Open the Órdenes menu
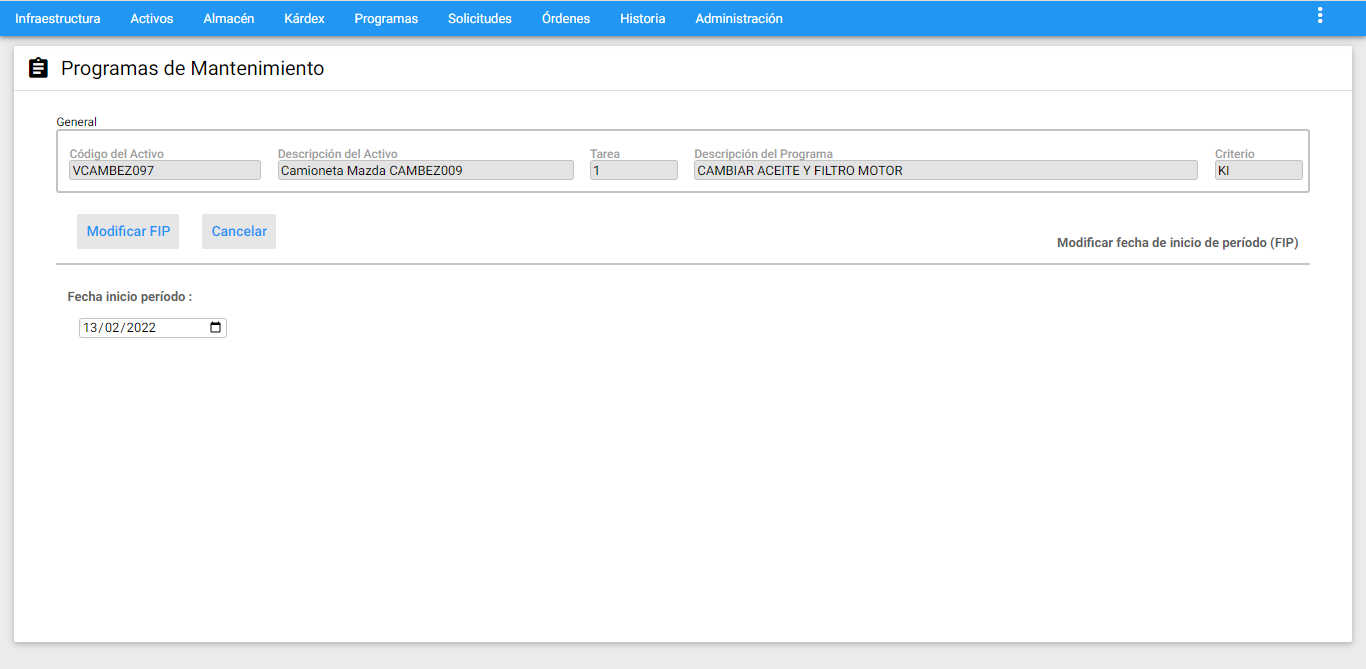Screen dimensions: 1366x669 [566, 18]
